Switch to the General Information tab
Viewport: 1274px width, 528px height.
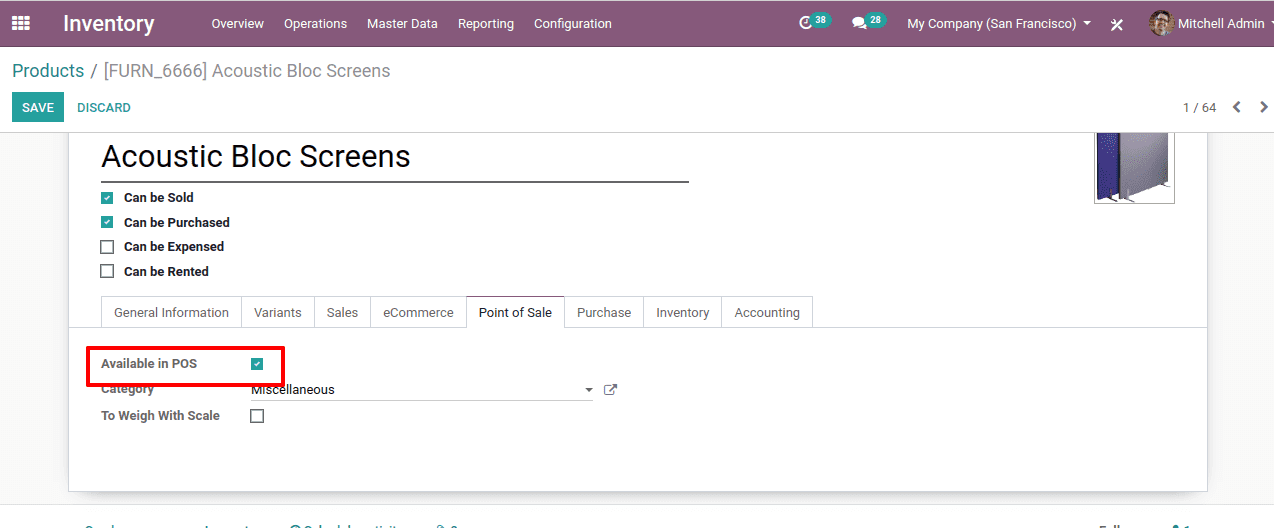[x=171, y=312]
